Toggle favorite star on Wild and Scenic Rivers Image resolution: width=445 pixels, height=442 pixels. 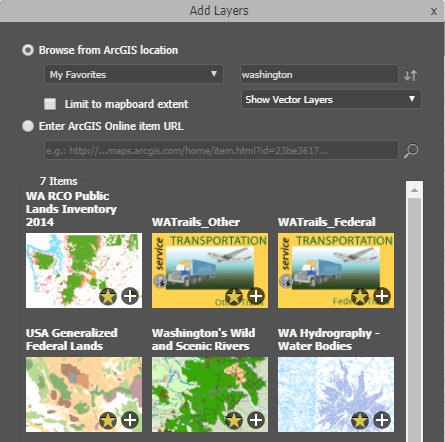(x=234, y=420)
